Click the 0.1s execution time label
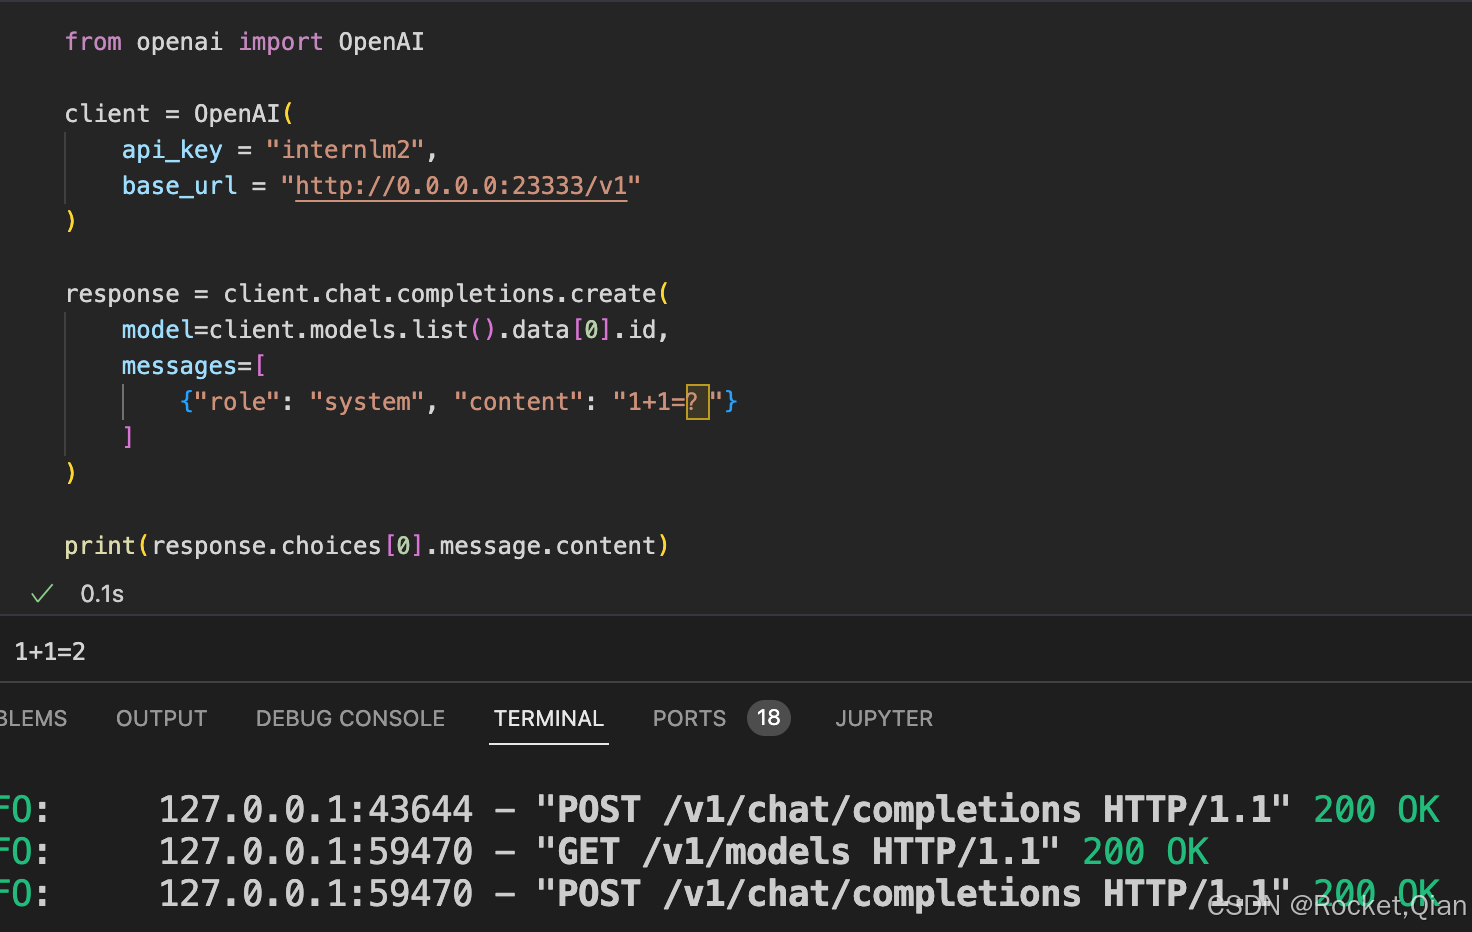The width and height of the screenshot is (1472, 932). pos(102,594)
